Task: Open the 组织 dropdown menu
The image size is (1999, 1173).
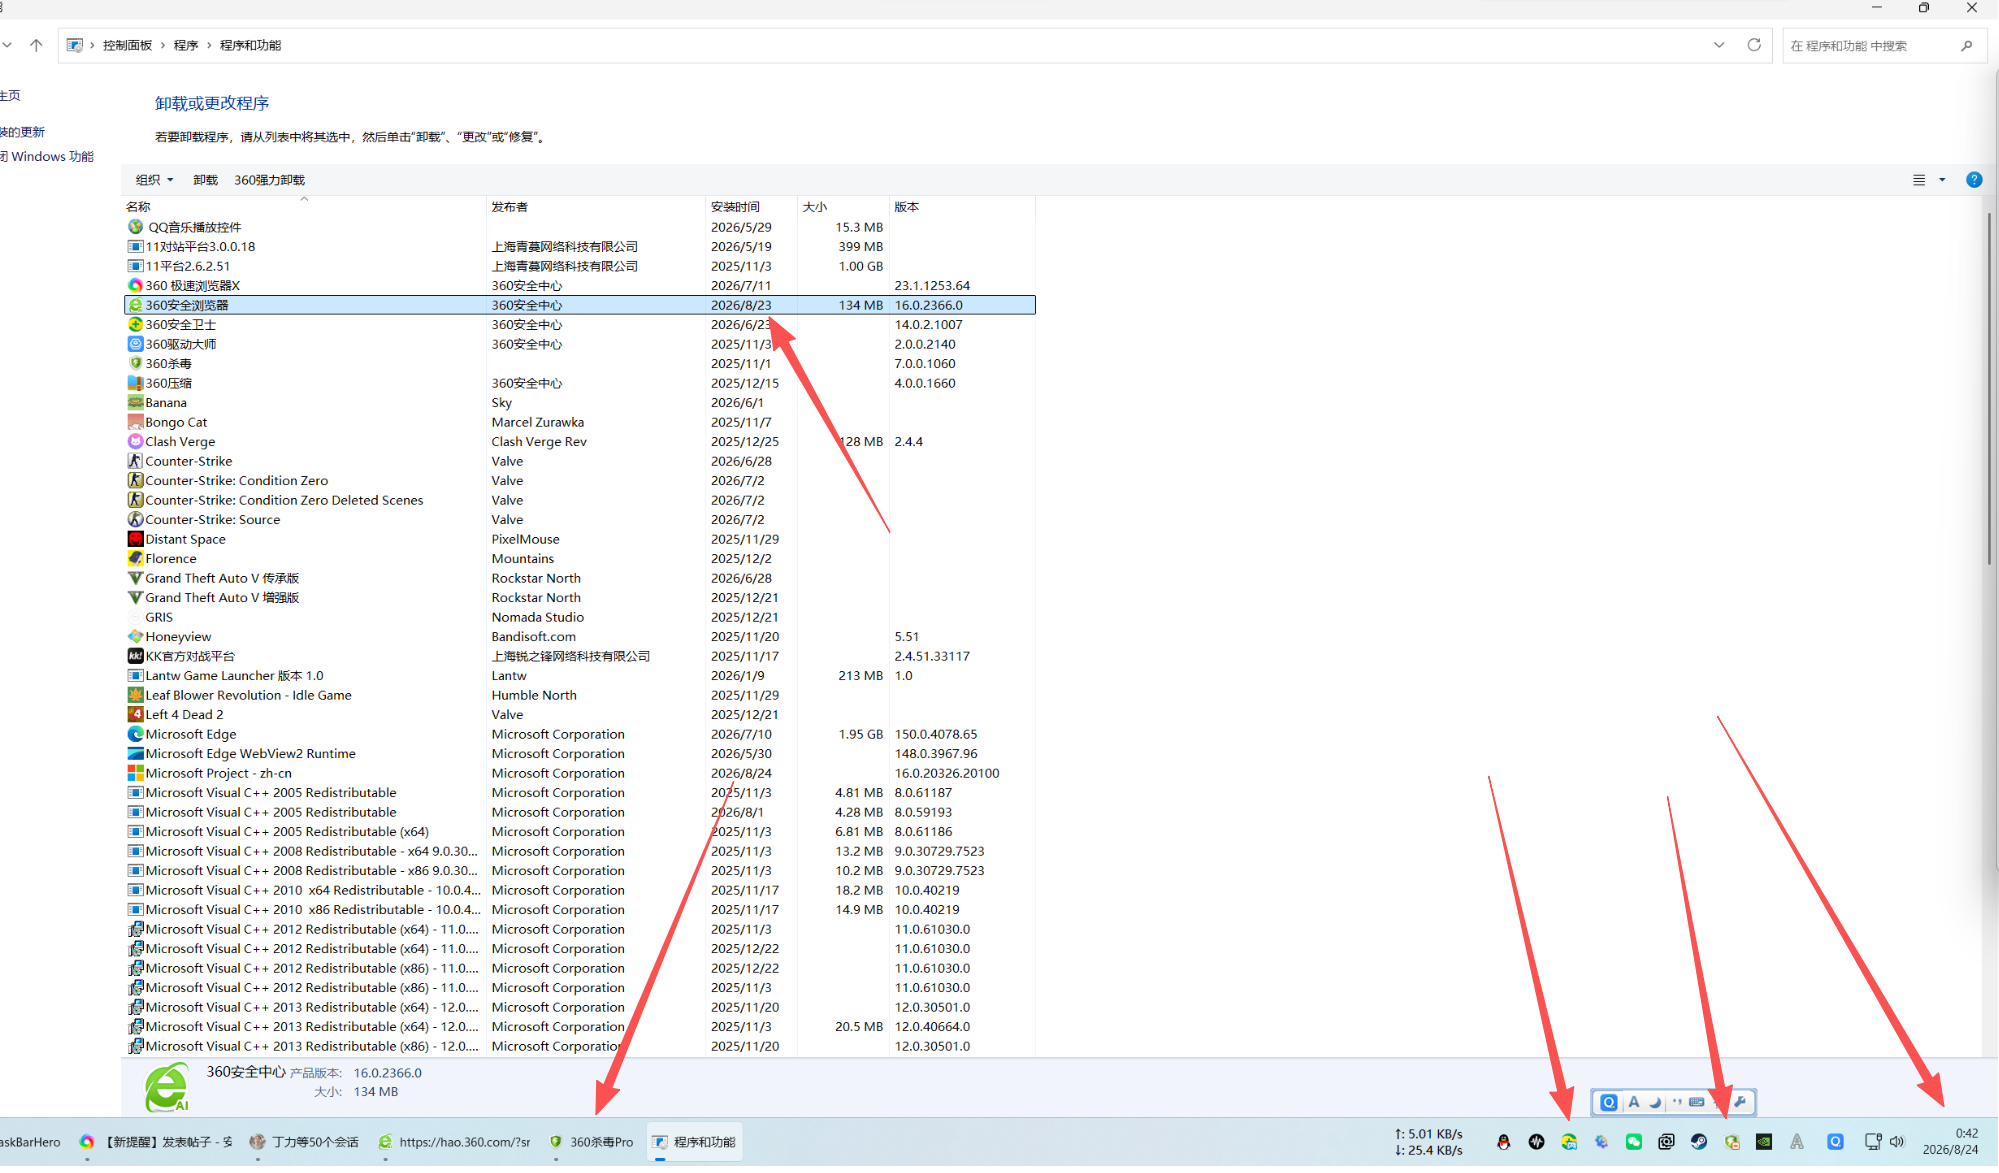Action: (155, 181)
